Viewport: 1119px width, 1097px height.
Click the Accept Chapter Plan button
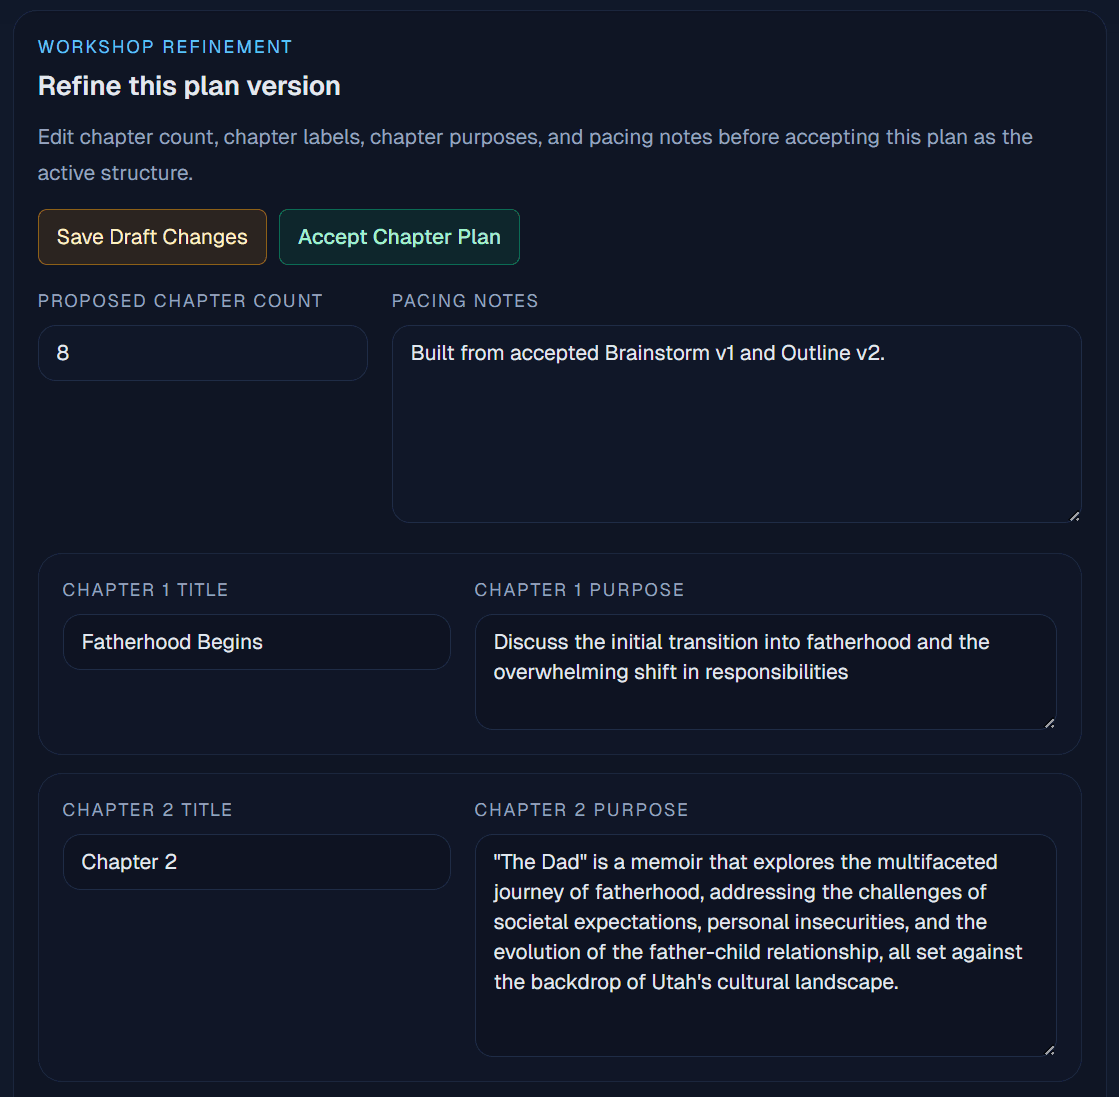pyautogui.click(x=399, y=237)
